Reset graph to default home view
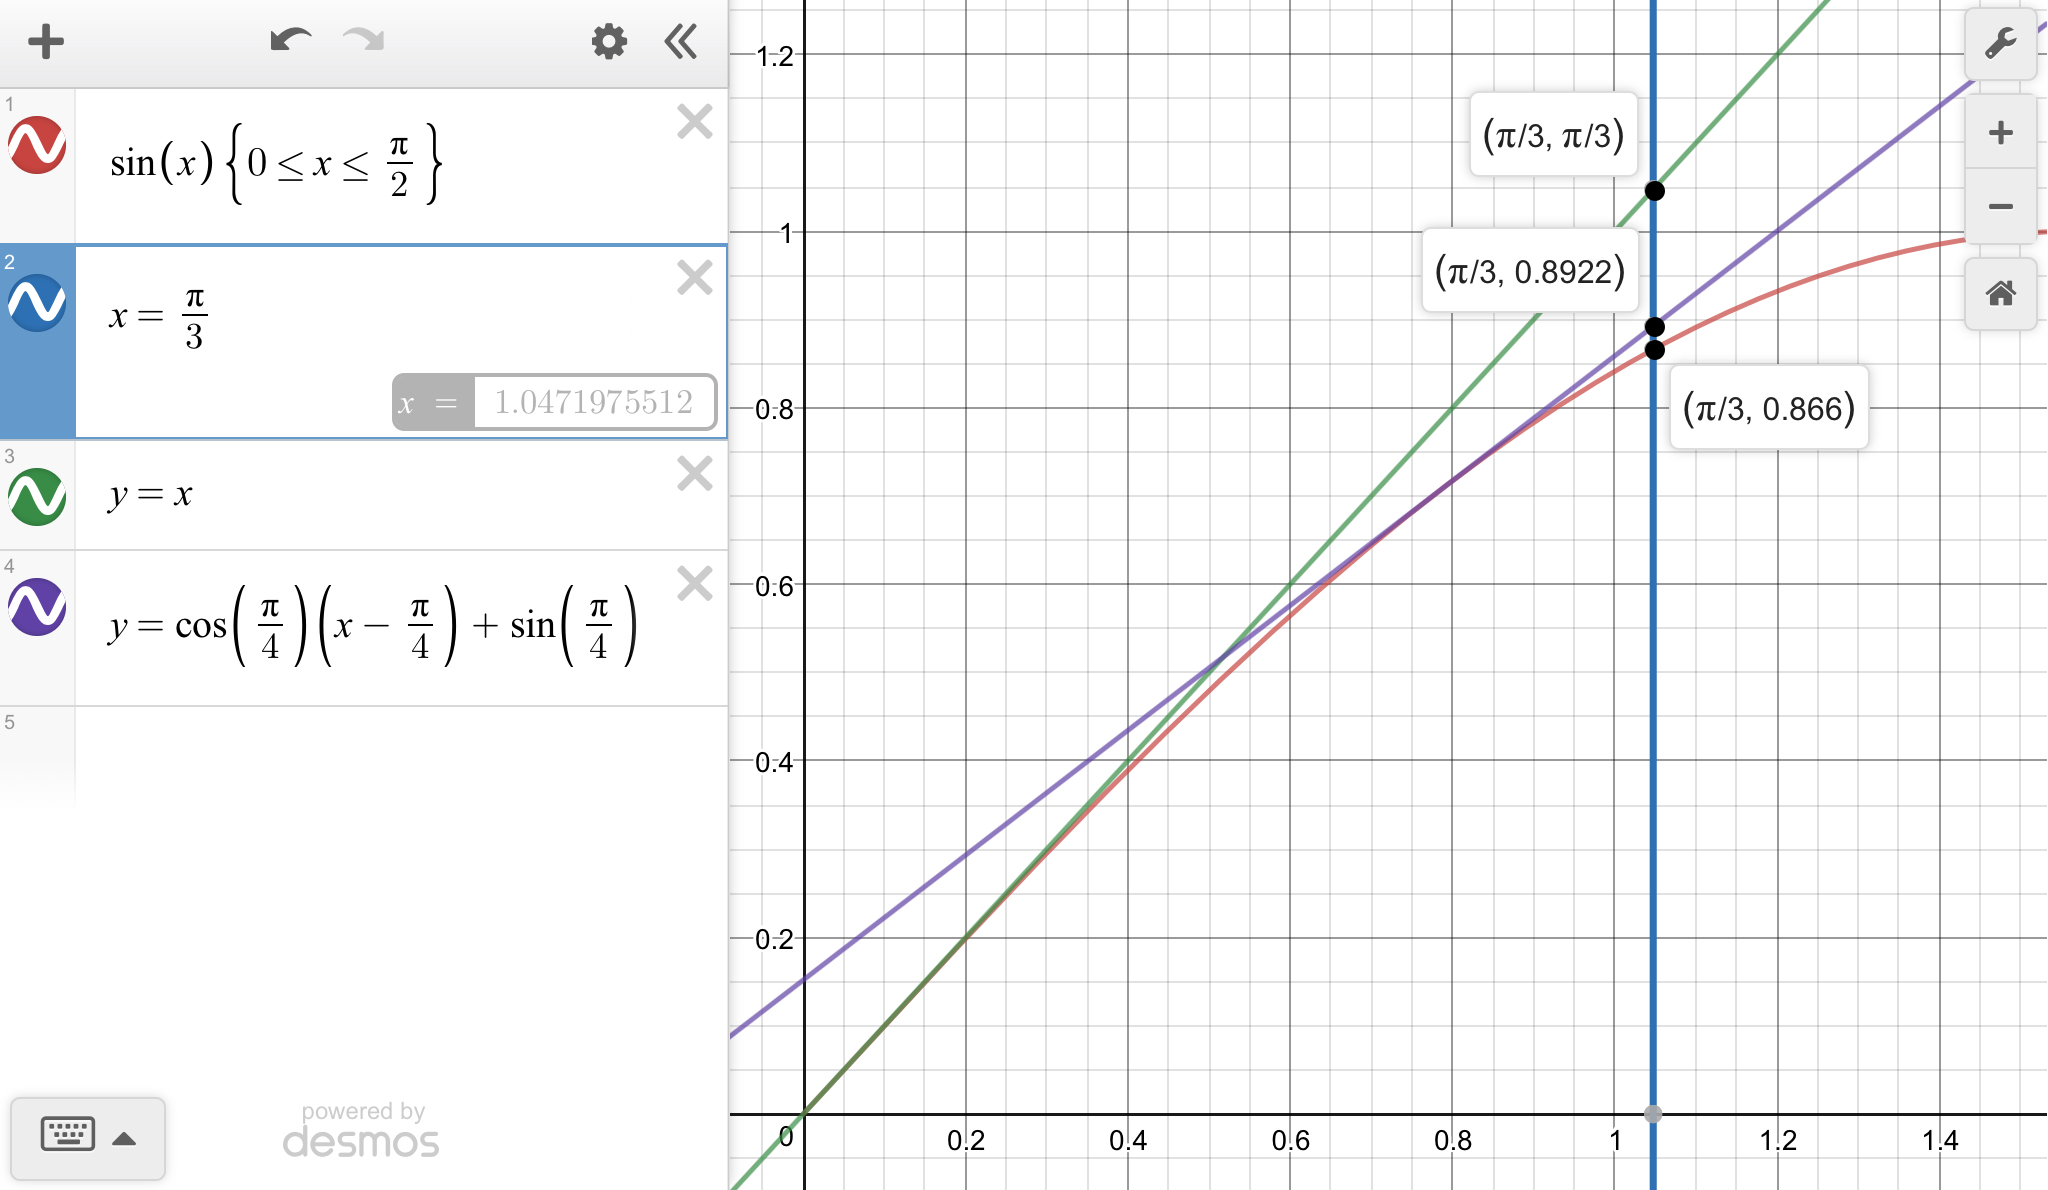 [2000, 294]
